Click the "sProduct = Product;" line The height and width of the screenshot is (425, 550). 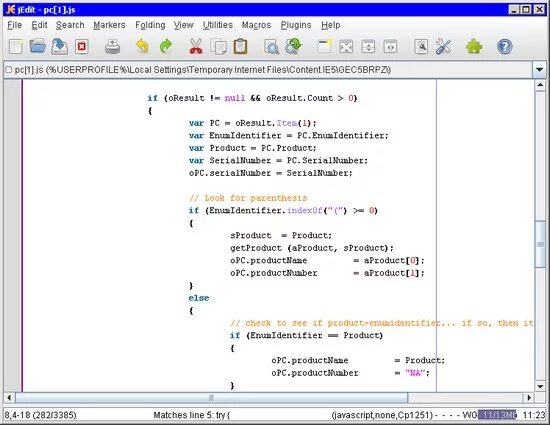pyautogui.click(x=281, y=236)
